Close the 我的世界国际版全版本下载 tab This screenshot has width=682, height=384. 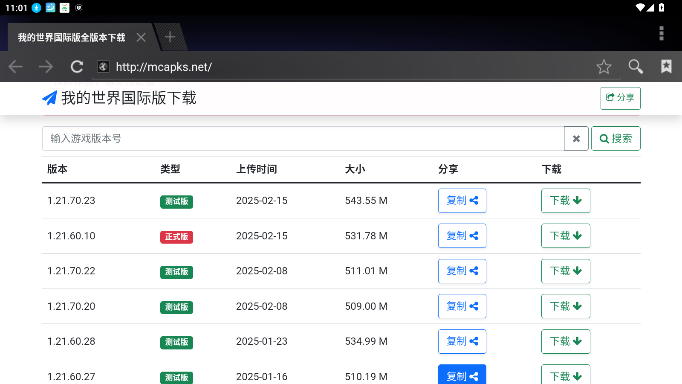(x=141, y=37)
